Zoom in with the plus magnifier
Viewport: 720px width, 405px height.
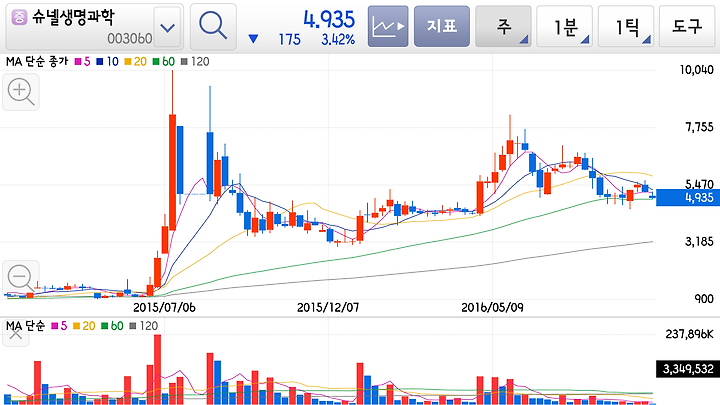[x=21, y=92]
